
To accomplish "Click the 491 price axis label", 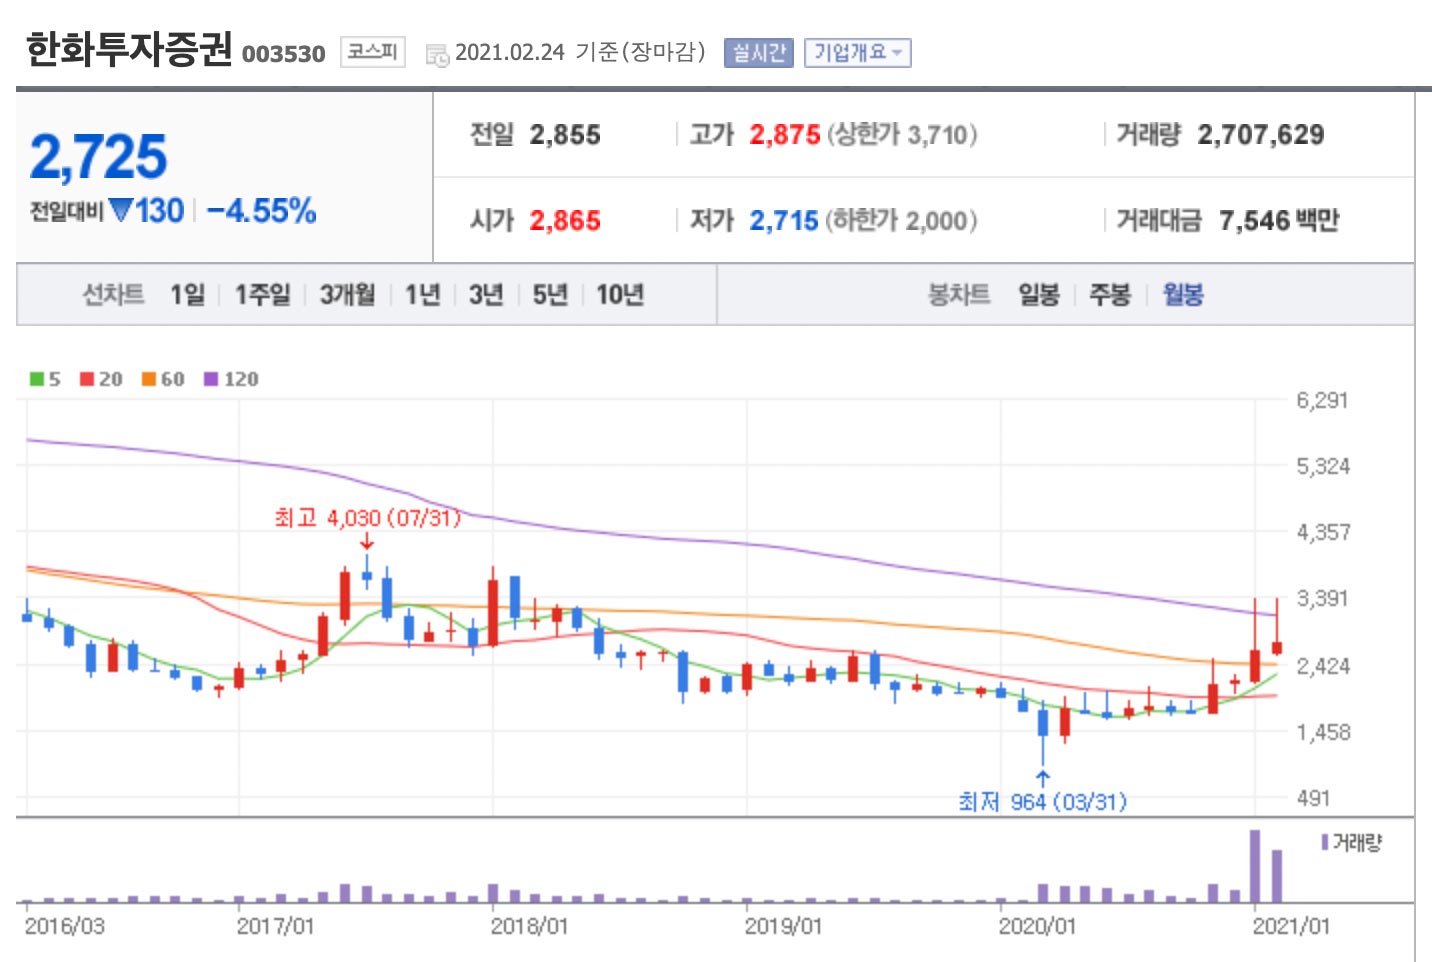I will click(x=1314, y=798).
